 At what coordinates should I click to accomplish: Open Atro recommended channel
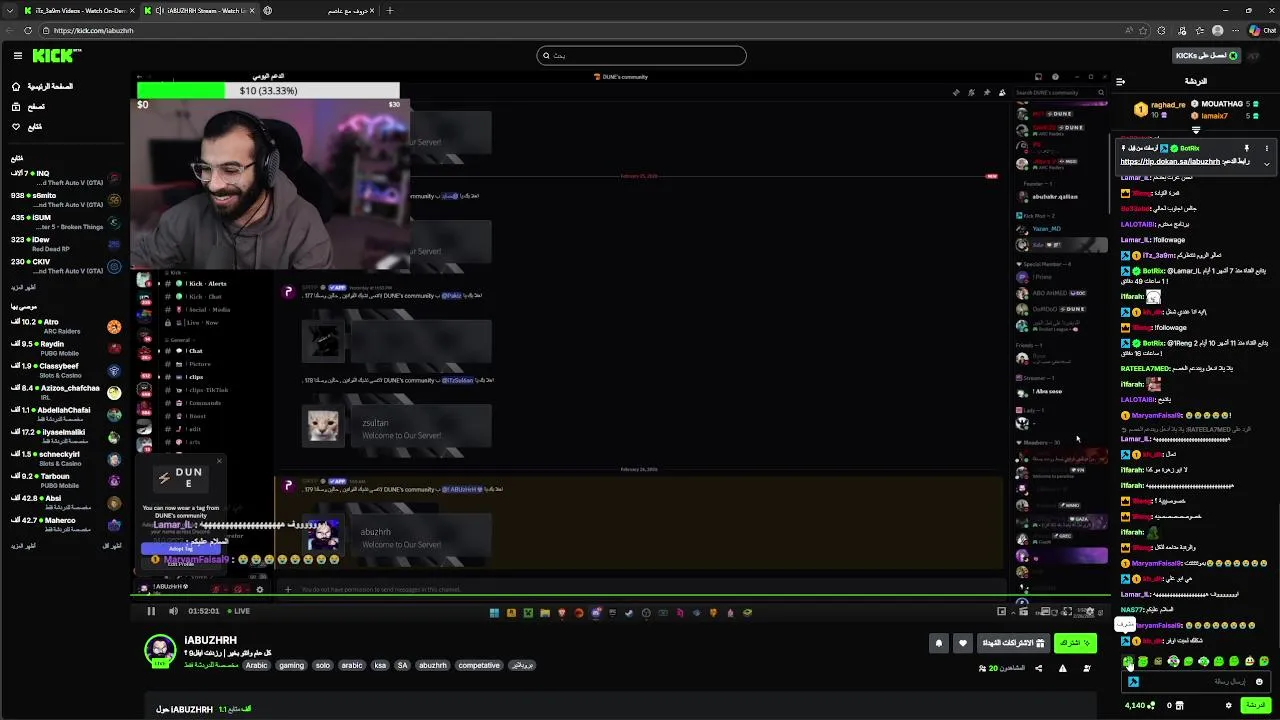pyautogui.click(x=64, y=326)
